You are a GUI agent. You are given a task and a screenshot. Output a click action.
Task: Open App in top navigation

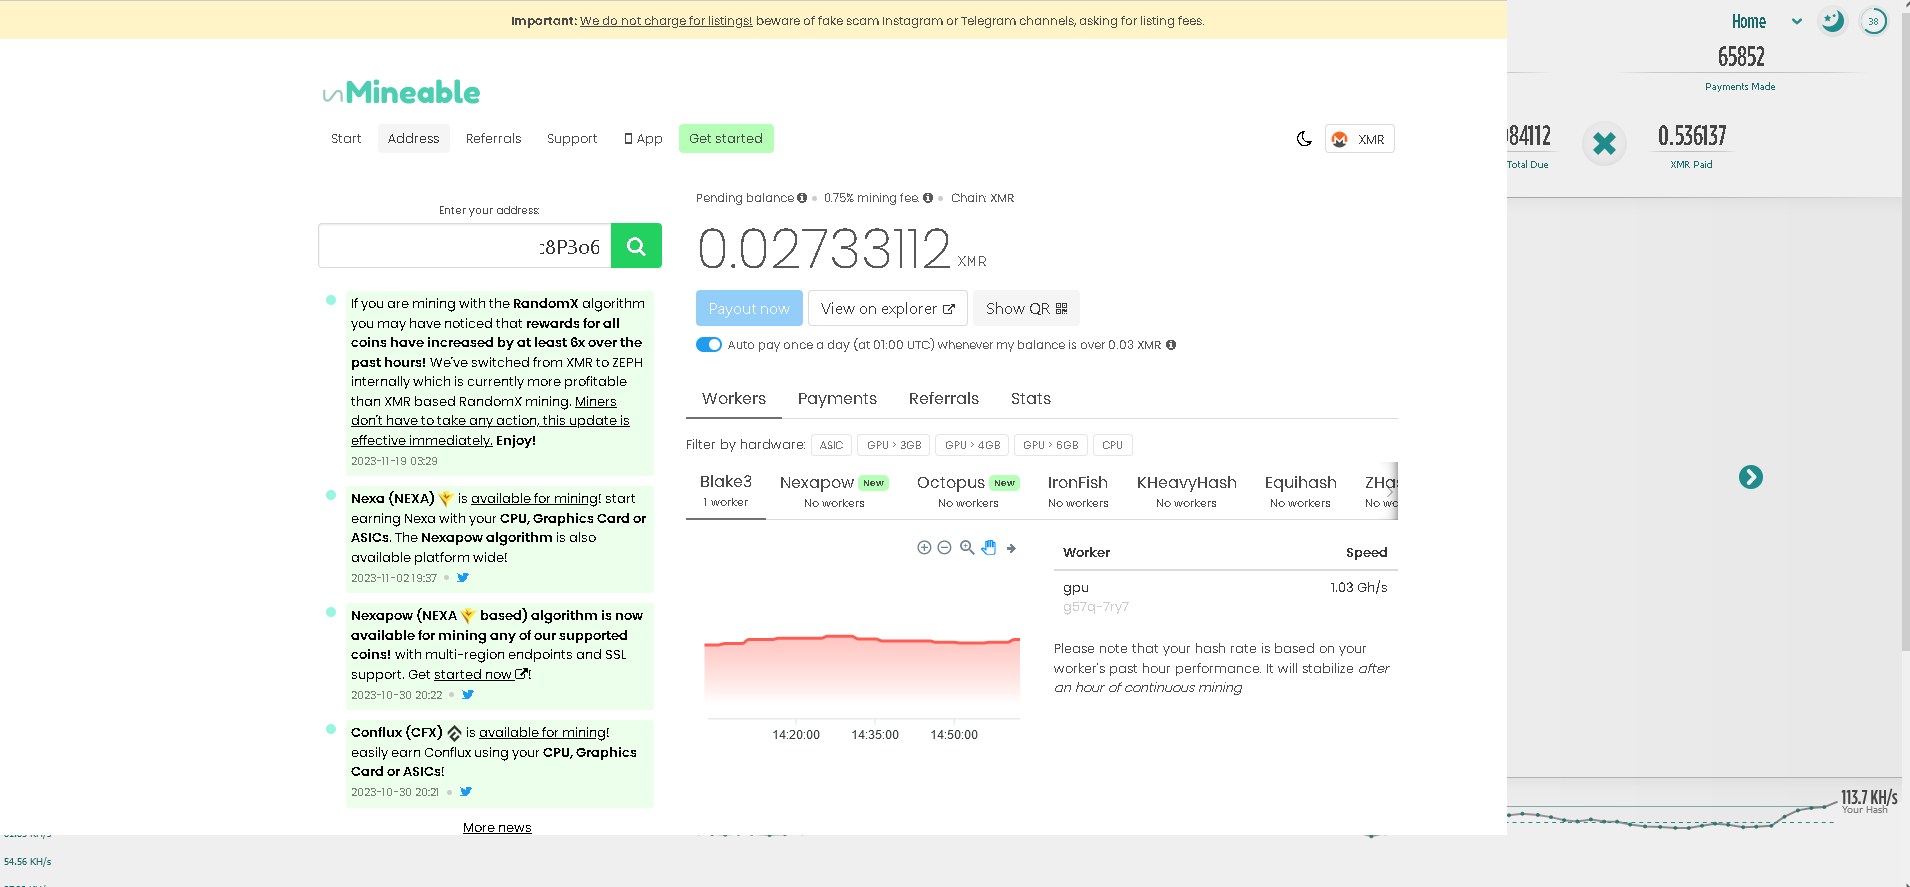[x=643, y=139]
